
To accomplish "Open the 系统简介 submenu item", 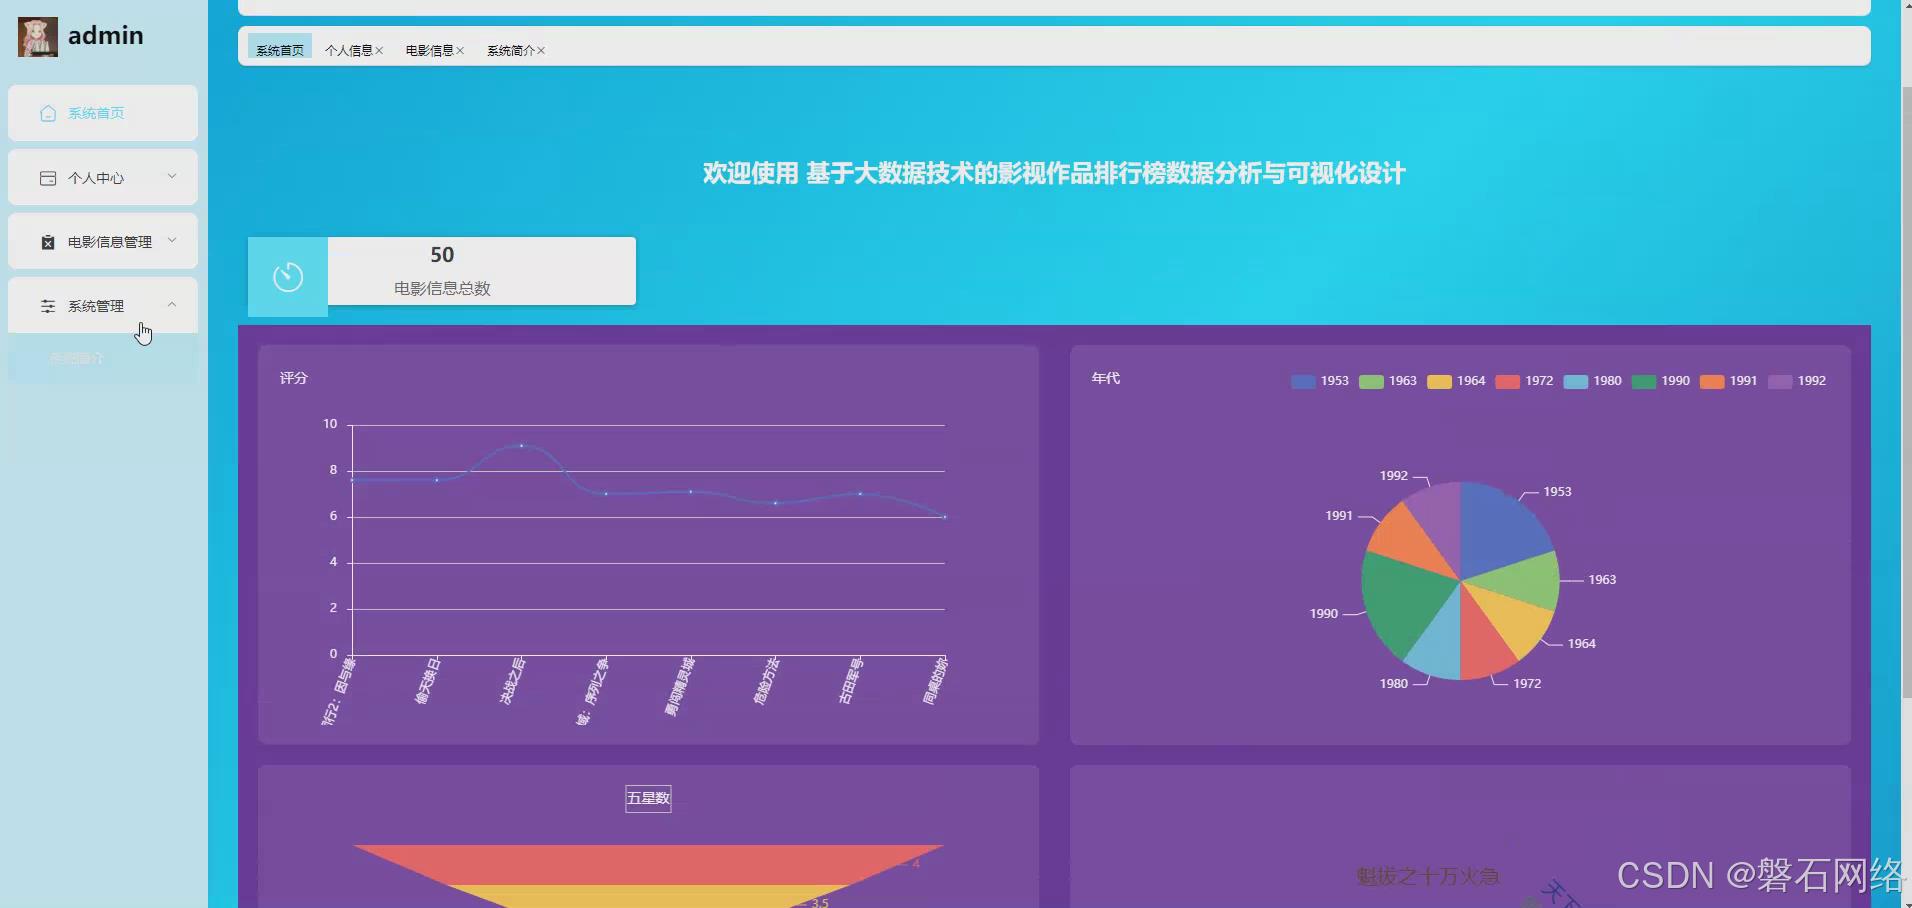I will pos(75,358).
